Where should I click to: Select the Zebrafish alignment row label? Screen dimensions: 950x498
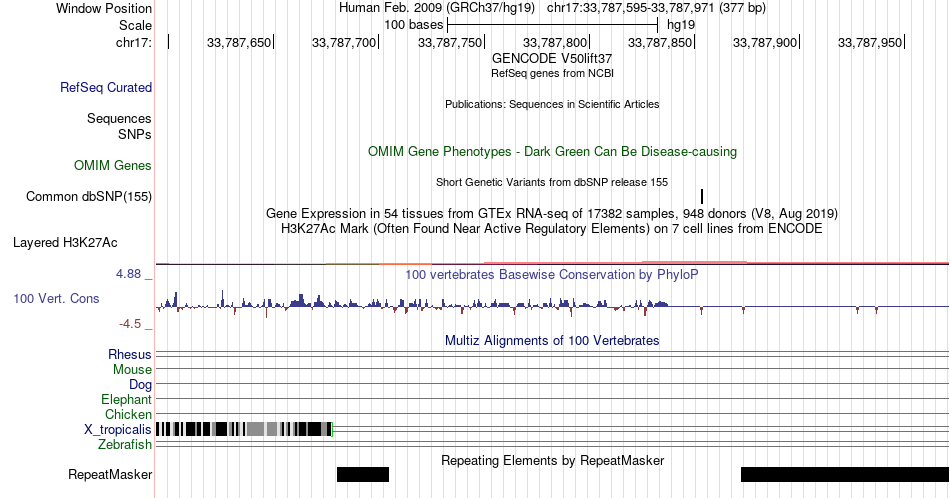point(125,445)
